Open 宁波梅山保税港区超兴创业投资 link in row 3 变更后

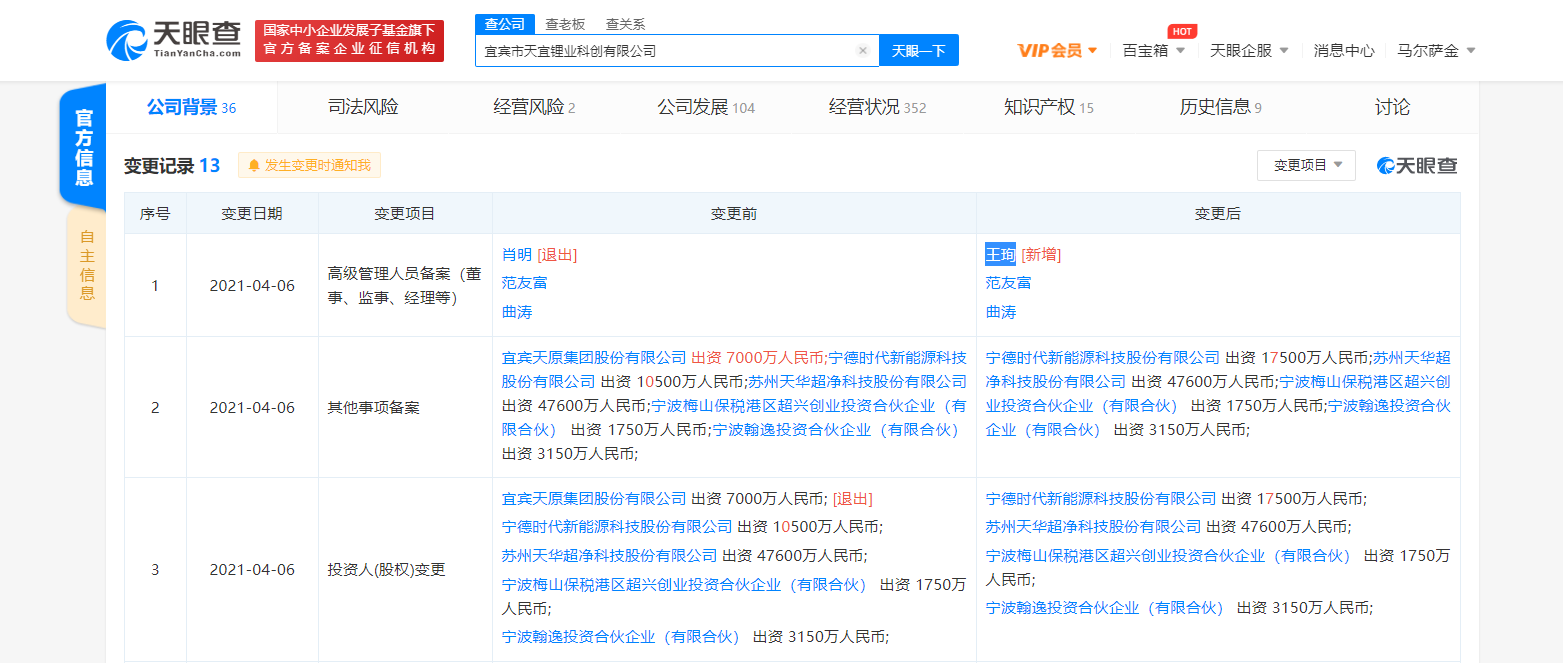(x=1168, y=555)
